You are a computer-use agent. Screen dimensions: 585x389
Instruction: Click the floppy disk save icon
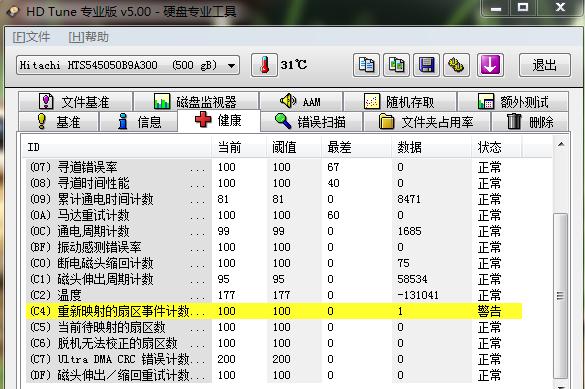426,65
